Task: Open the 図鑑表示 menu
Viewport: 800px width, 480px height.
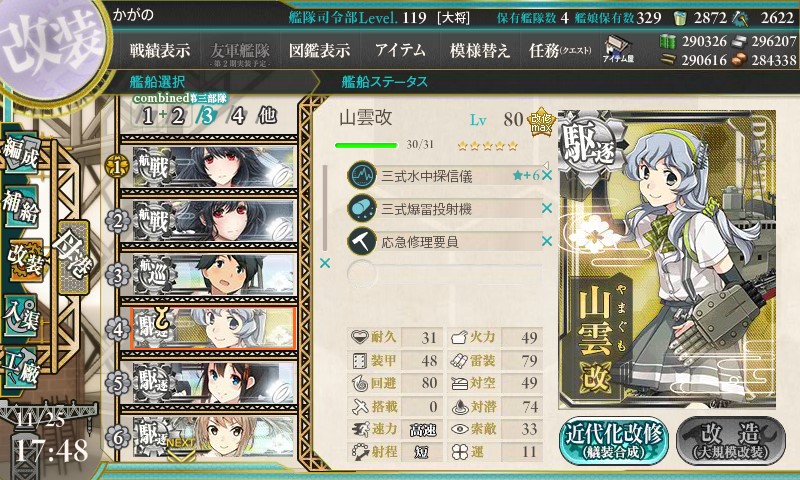Action: pyautogui.click(x=319, y=50)
